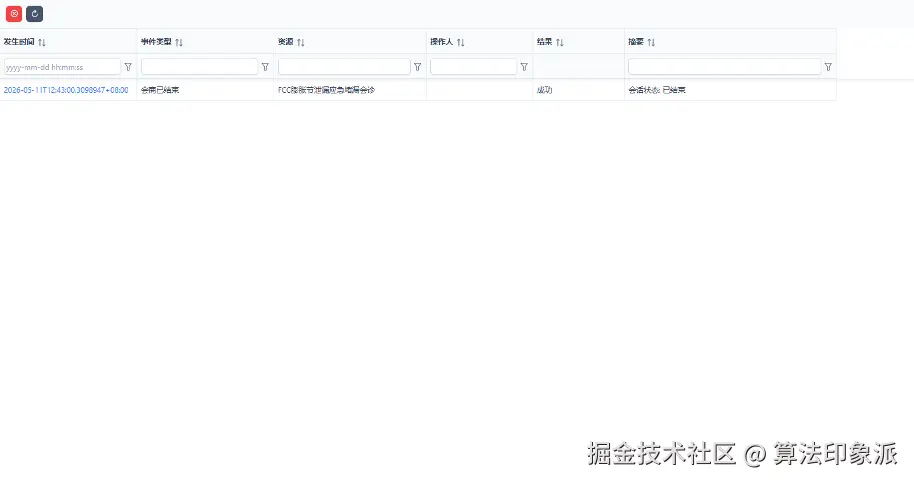The height and width of the screenshot is (484, 914).
Task: Select the 事件类型 cell in the data row
Action: [x=205, y=90]
